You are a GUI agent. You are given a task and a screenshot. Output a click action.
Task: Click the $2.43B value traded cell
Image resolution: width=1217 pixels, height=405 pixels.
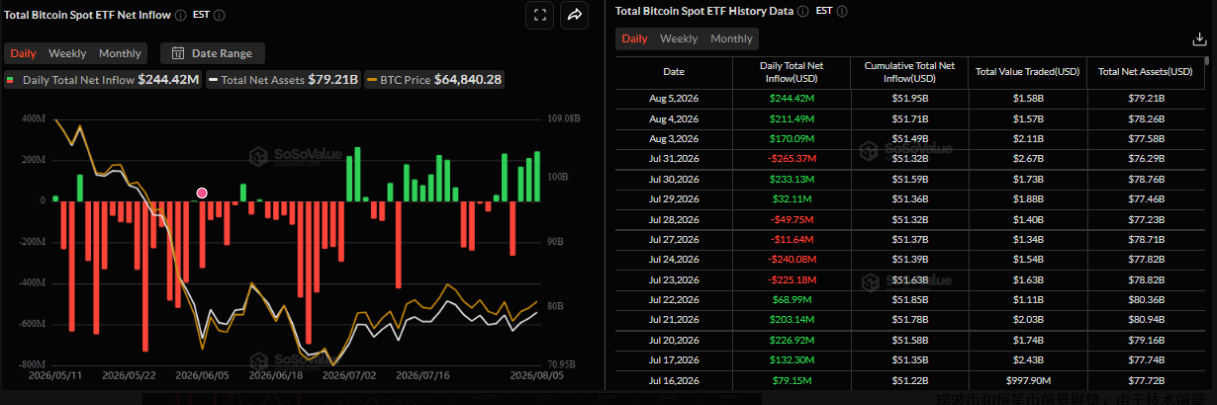(x=1028, y=360)
